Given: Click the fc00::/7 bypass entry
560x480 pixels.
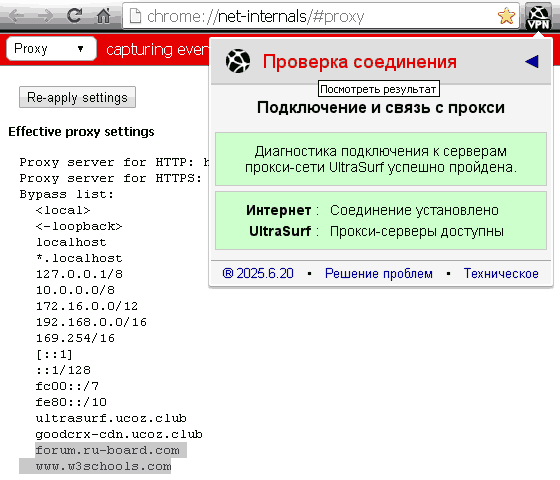Looking at the screenshot, I should [x=67, y=386].
